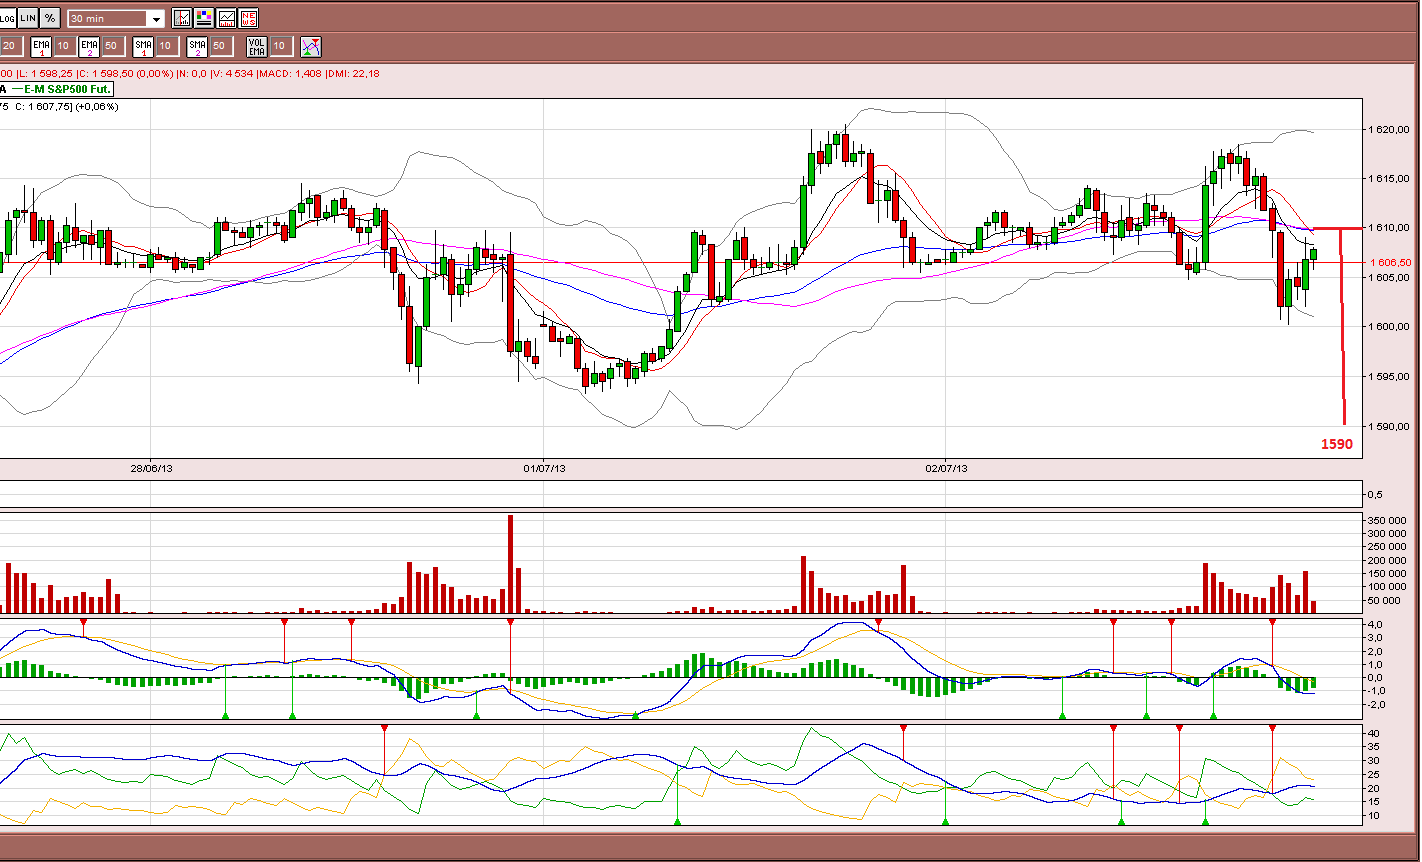Click the 0,5 axis label
Viewport: 1422px width, 862px height.
click(x=1375, y=494)
